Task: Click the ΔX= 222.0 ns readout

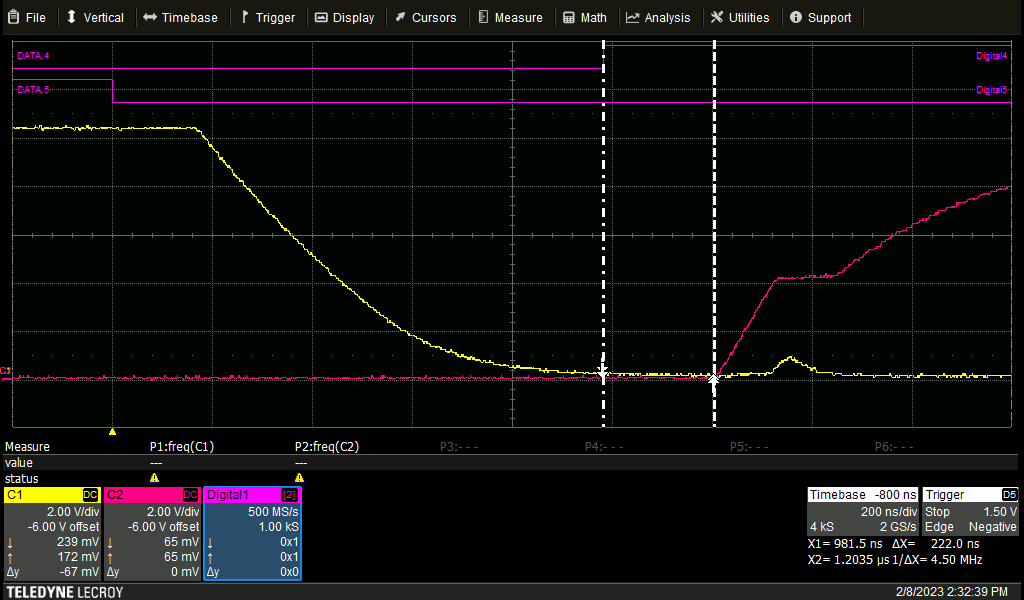Action: pyautogui.click(x=936, y=544)
